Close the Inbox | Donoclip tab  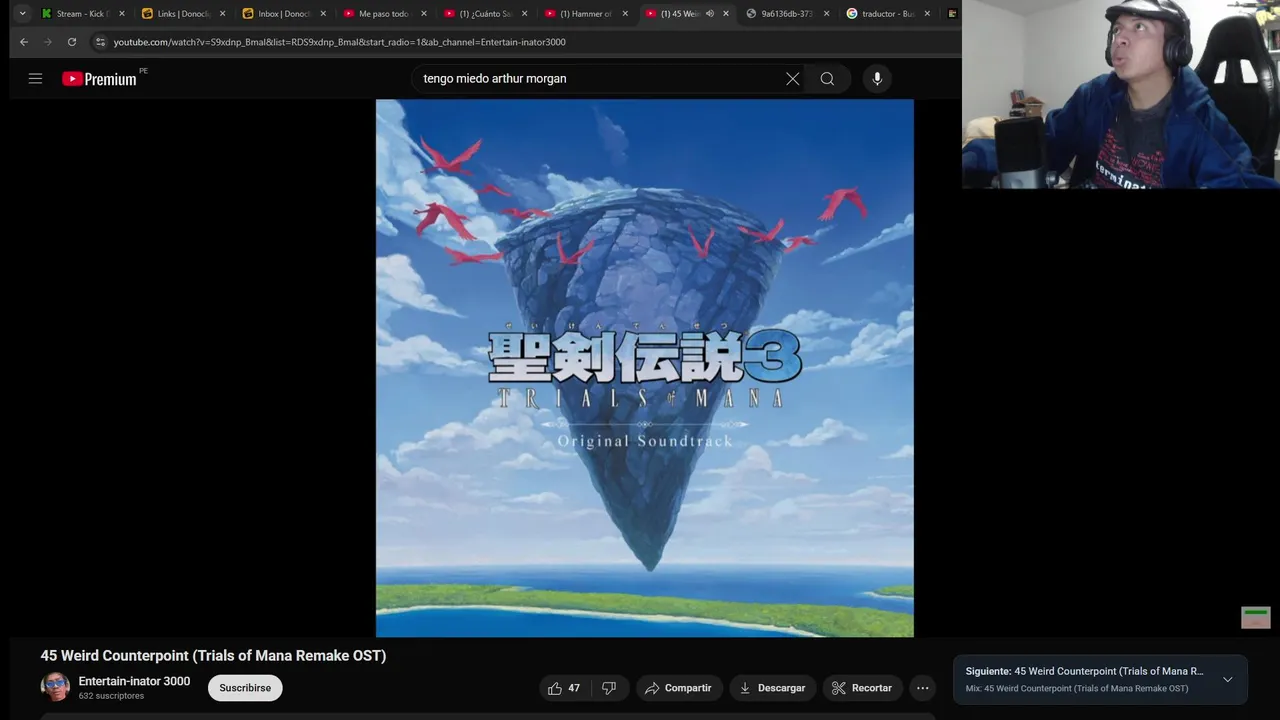323,14
